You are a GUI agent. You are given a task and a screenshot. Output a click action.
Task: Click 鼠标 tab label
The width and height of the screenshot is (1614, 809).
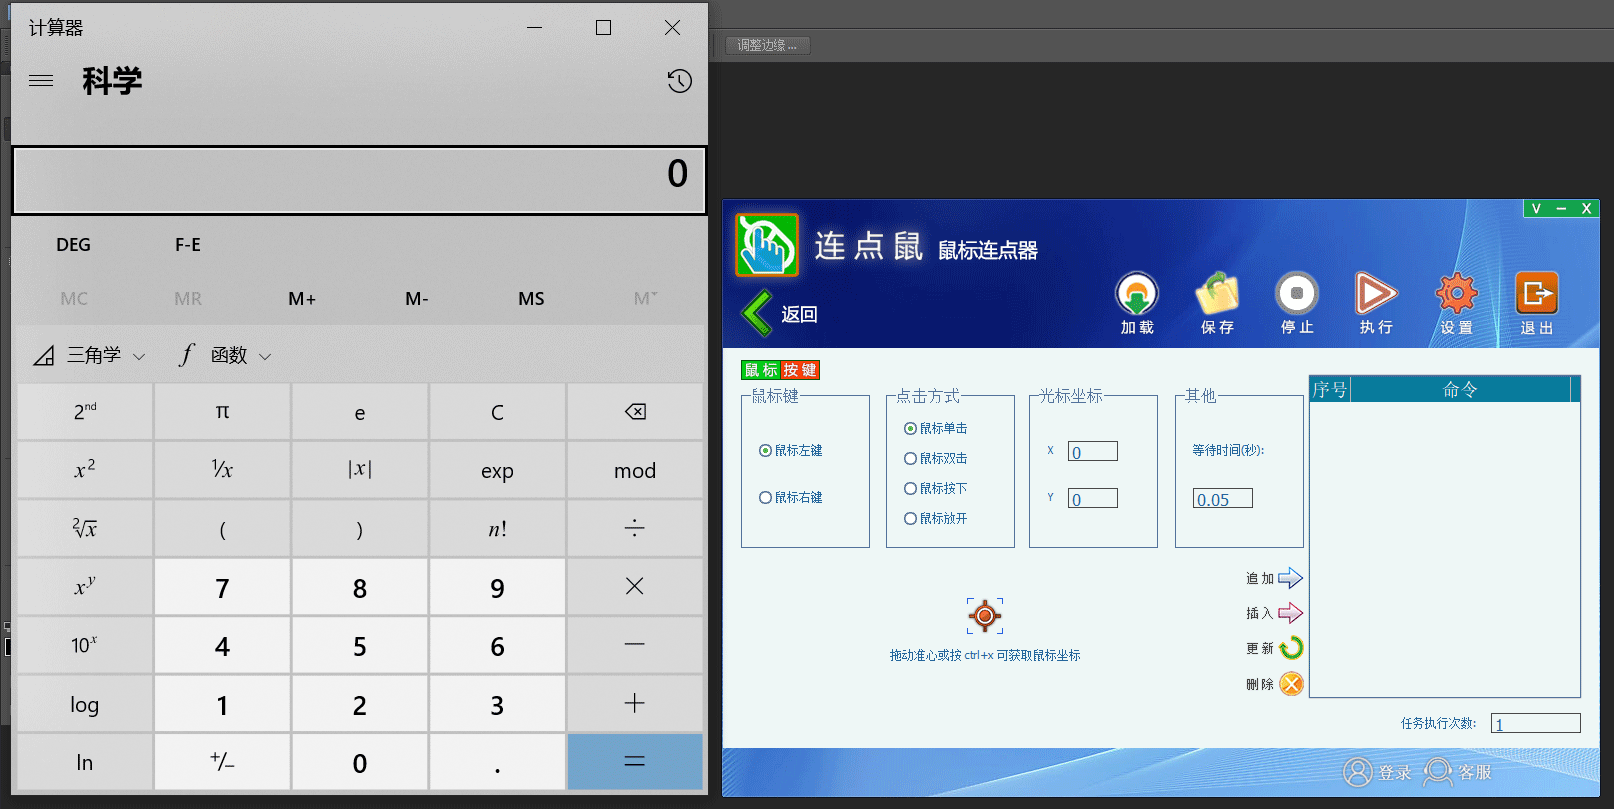(x=761, y=370)
